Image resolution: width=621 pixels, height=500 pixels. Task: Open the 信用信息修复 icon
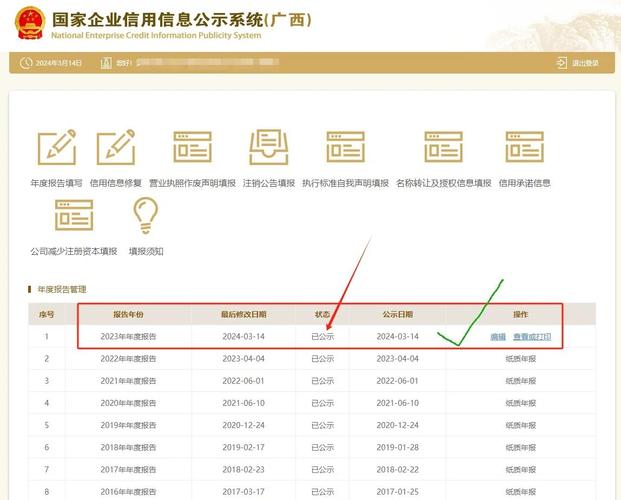pos(116,147)
